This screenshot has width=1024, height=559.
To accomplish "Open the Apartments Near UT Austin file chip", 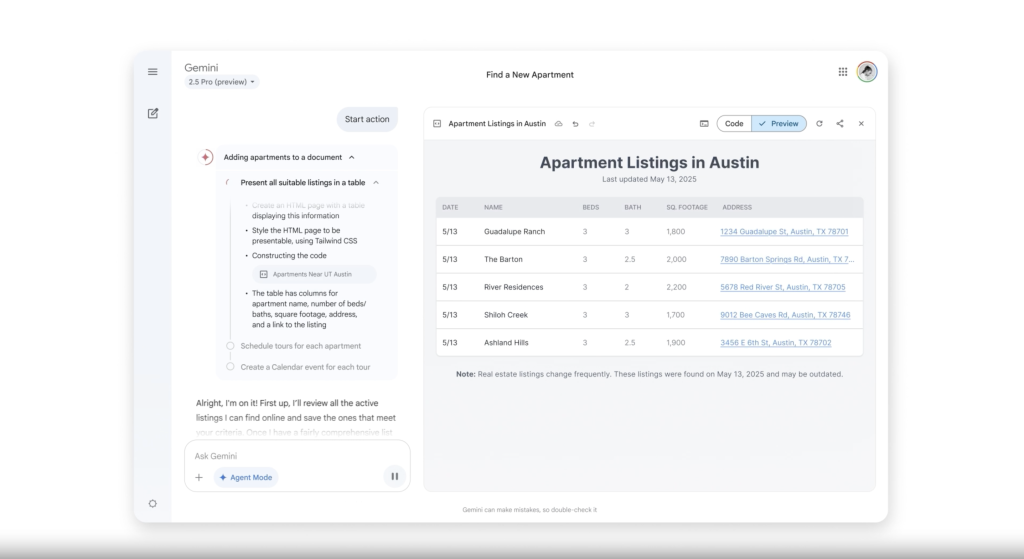I will (x=314, y=274).
